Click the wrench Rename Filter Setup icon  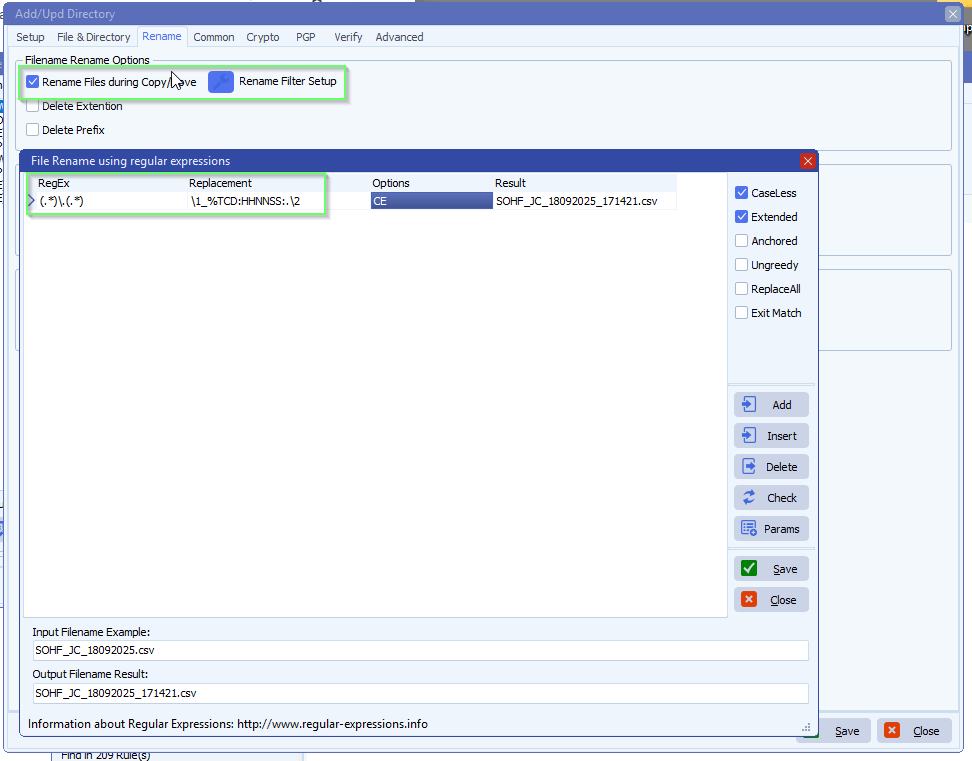click(x=221, y=82)
